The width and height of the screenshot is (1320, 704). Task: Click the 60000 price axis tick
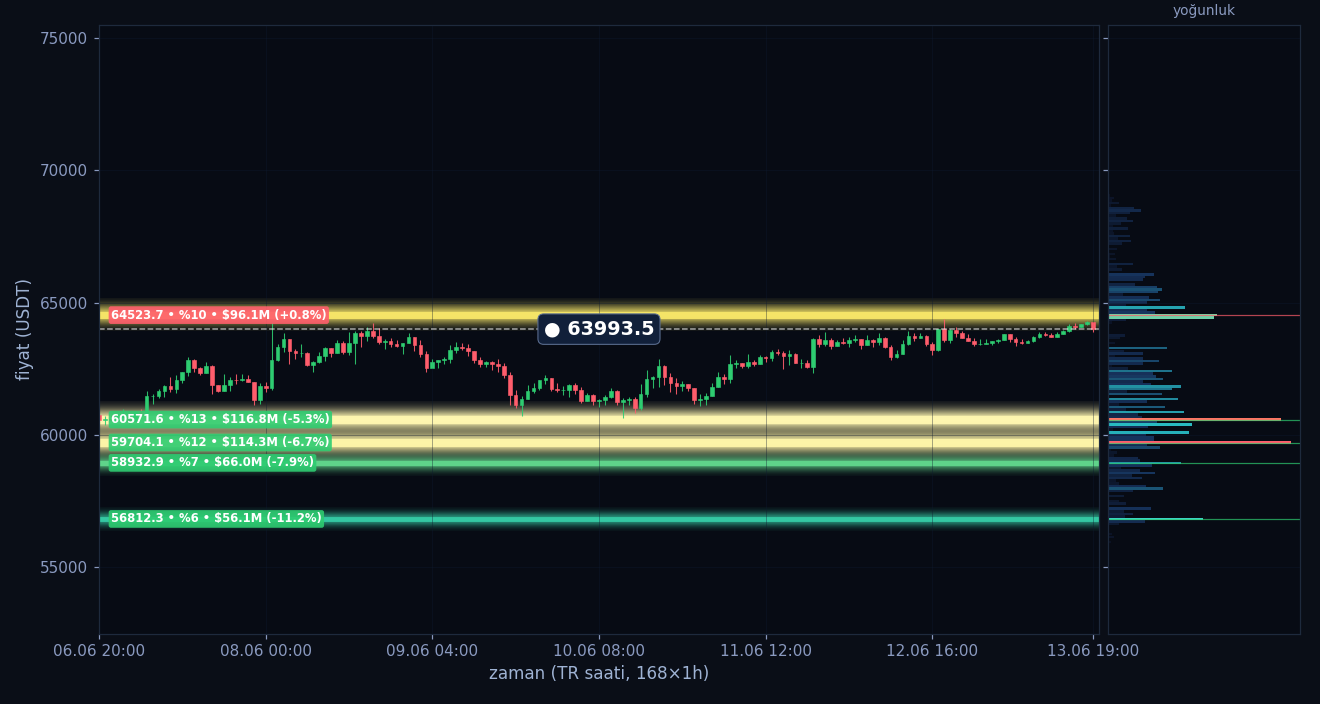64,435
